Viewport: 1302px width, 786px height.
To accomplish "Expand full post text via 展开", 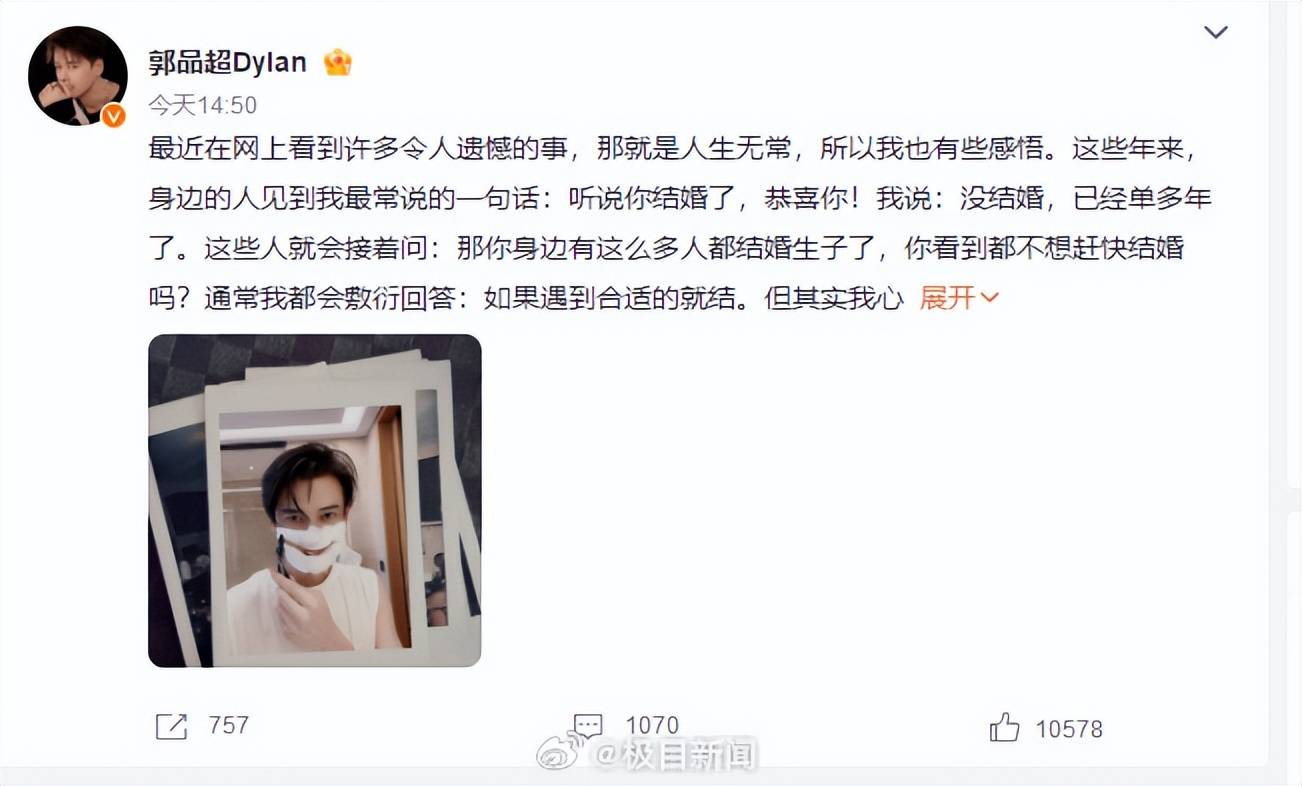I will (947, 298).
